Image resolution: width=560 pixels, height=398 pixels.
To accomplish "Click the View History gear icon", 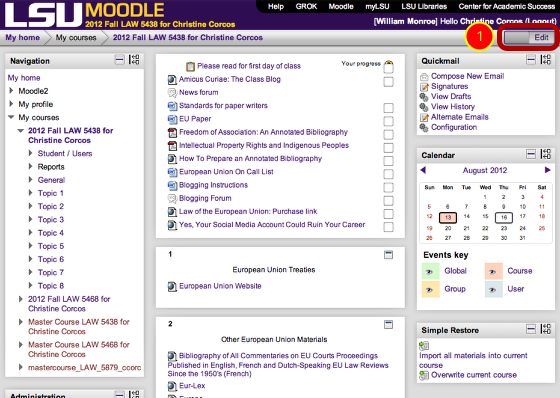I will (x=424, y=107).
